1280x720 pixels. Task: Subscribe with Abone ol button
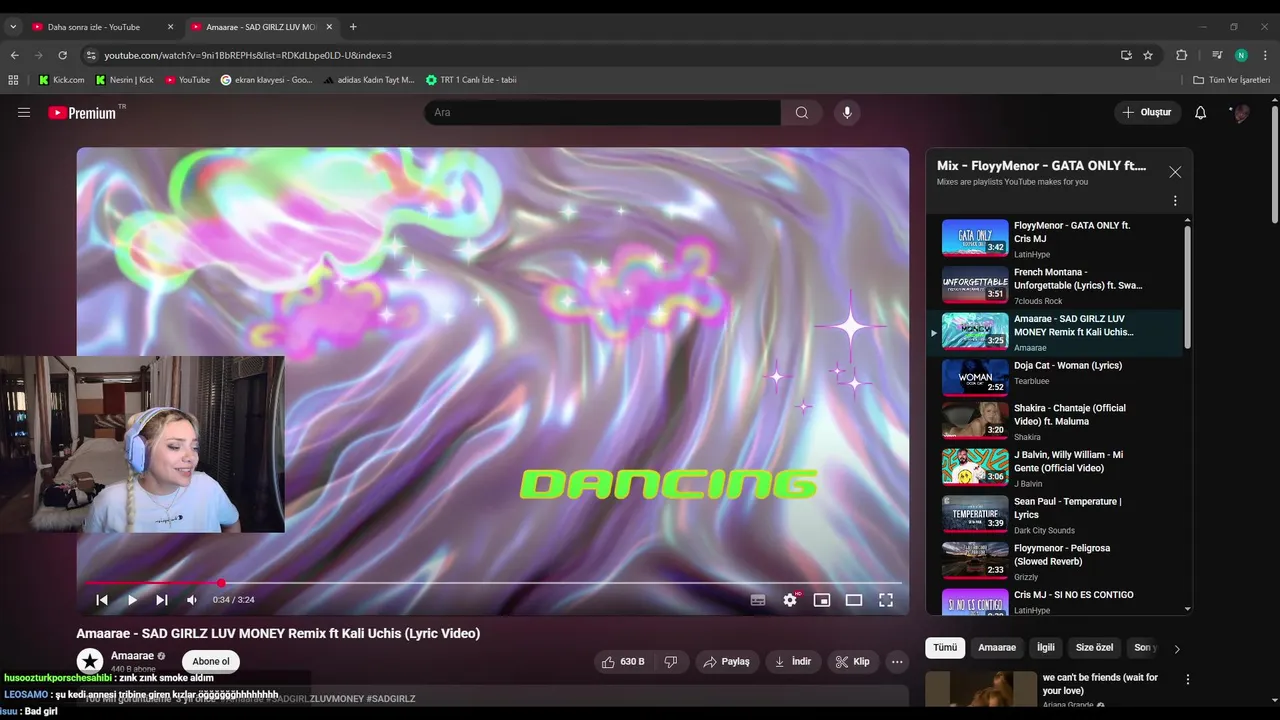(211, 662)
